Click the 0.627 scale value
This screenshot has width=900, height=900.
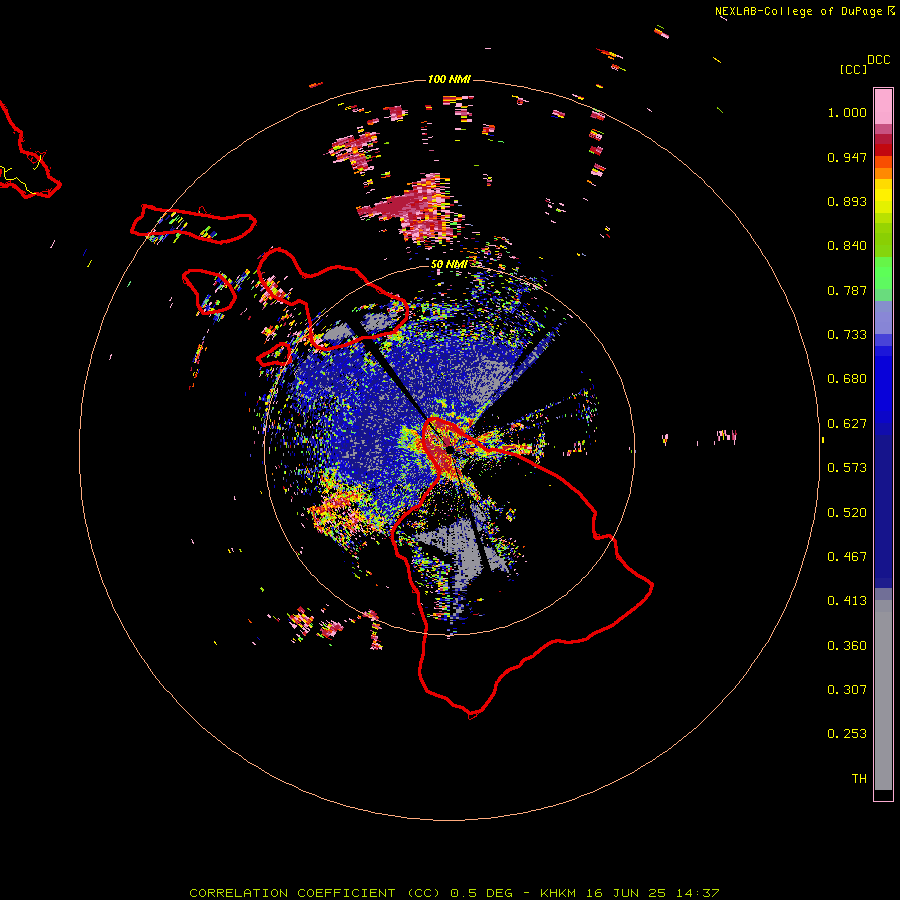click(847, 424)
